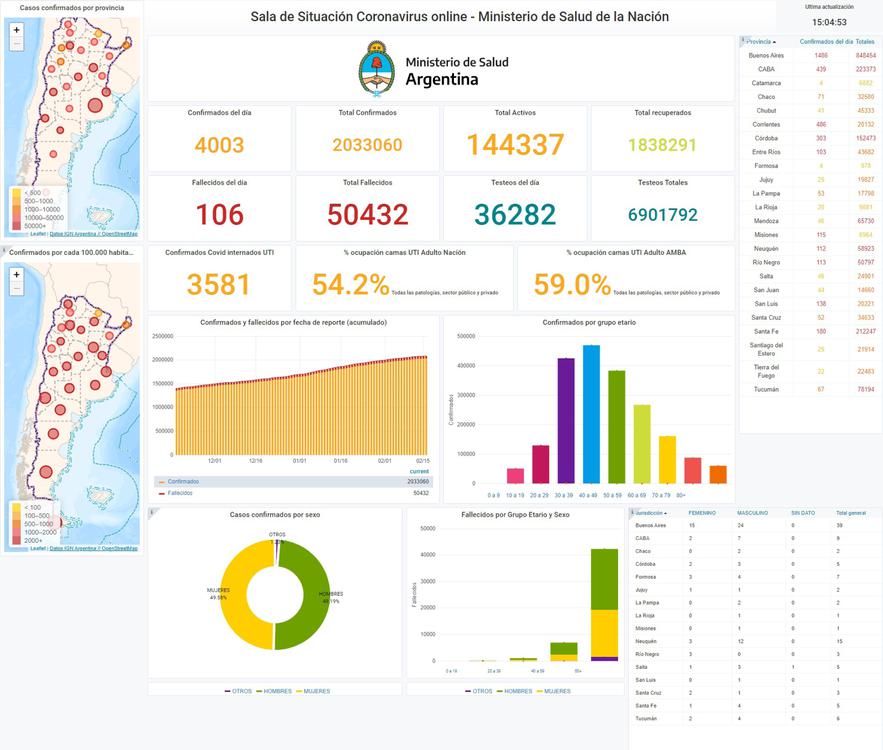883x750 pixels.
Task: Zoom in on Casos confirmados por provincia map
Action: 17,30
